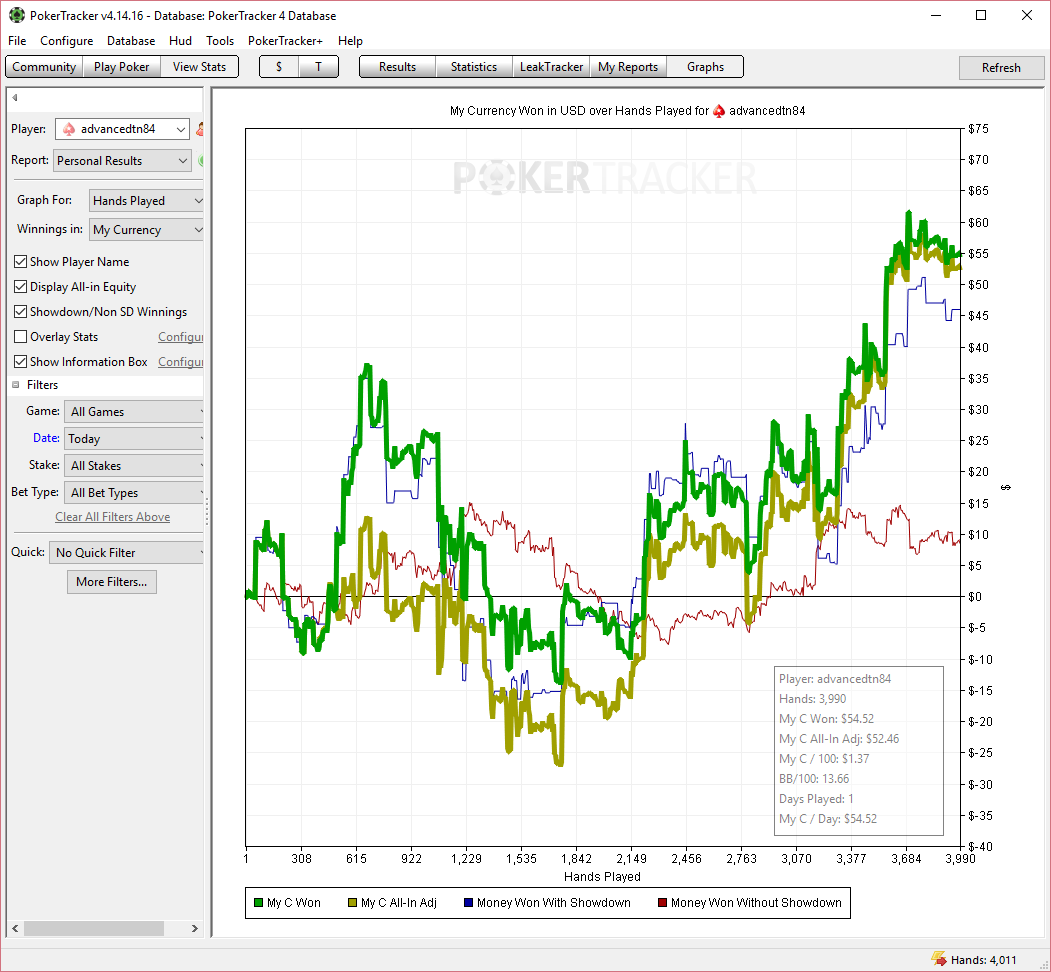Select the T tournaments button
Screen dimensions: 1051x972
[x=318, y=67]
